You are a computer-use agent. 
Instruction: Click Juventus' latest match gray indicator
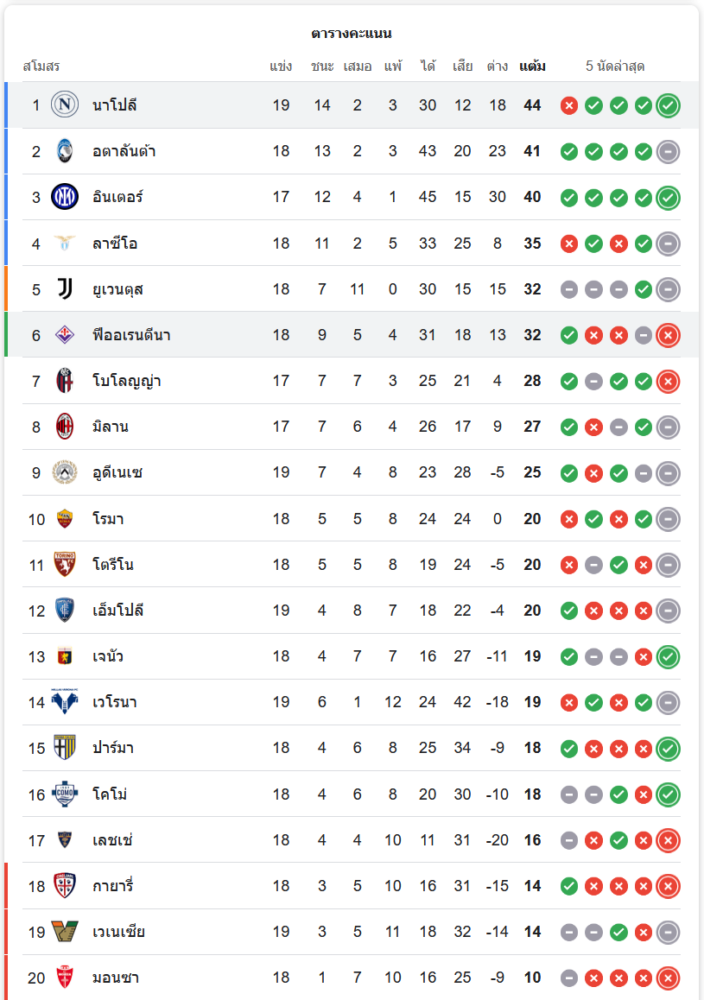[668, 289]
